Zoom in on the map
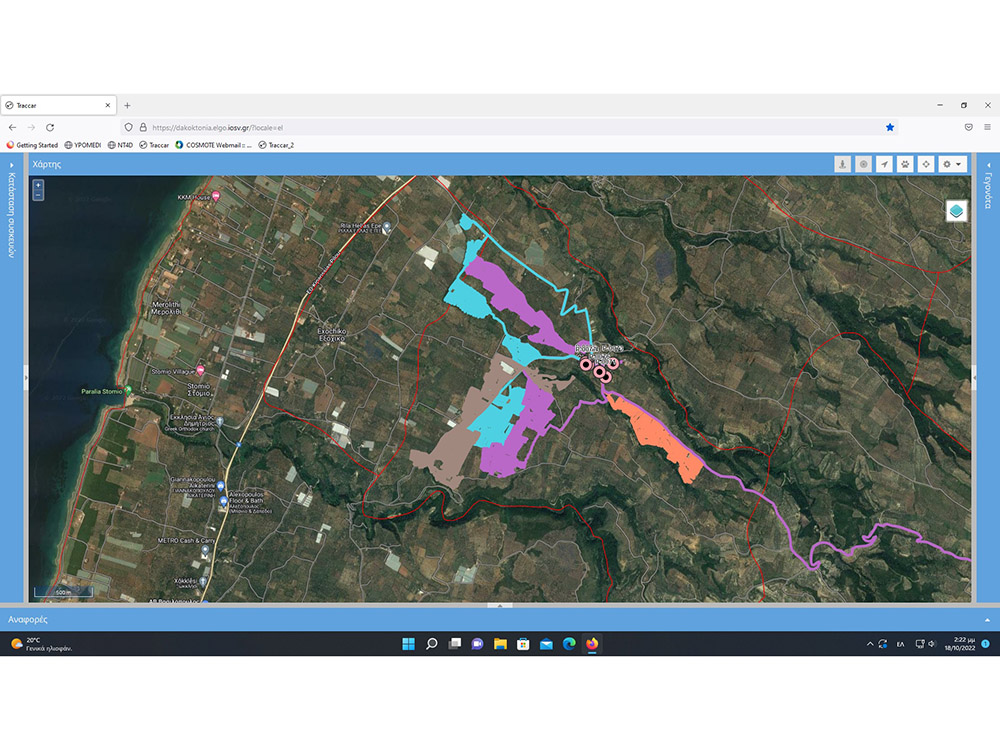1000x750 pixels. pos(38,185)
